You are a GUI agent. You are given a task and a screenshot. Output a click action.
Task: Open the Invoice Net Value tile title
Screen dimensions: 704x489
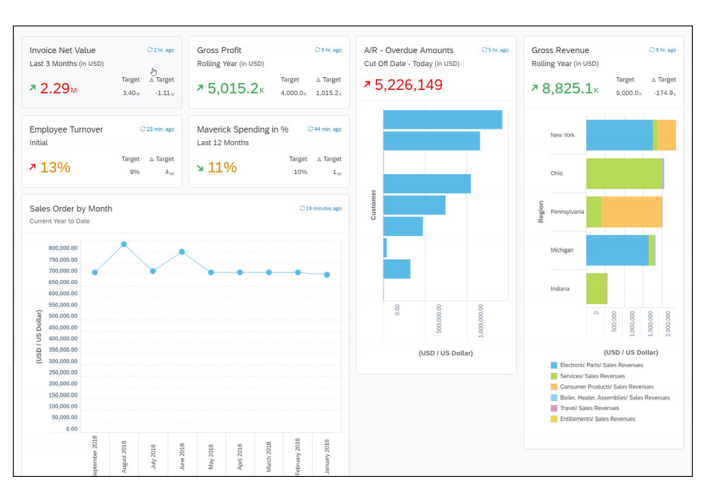point(62,50)
